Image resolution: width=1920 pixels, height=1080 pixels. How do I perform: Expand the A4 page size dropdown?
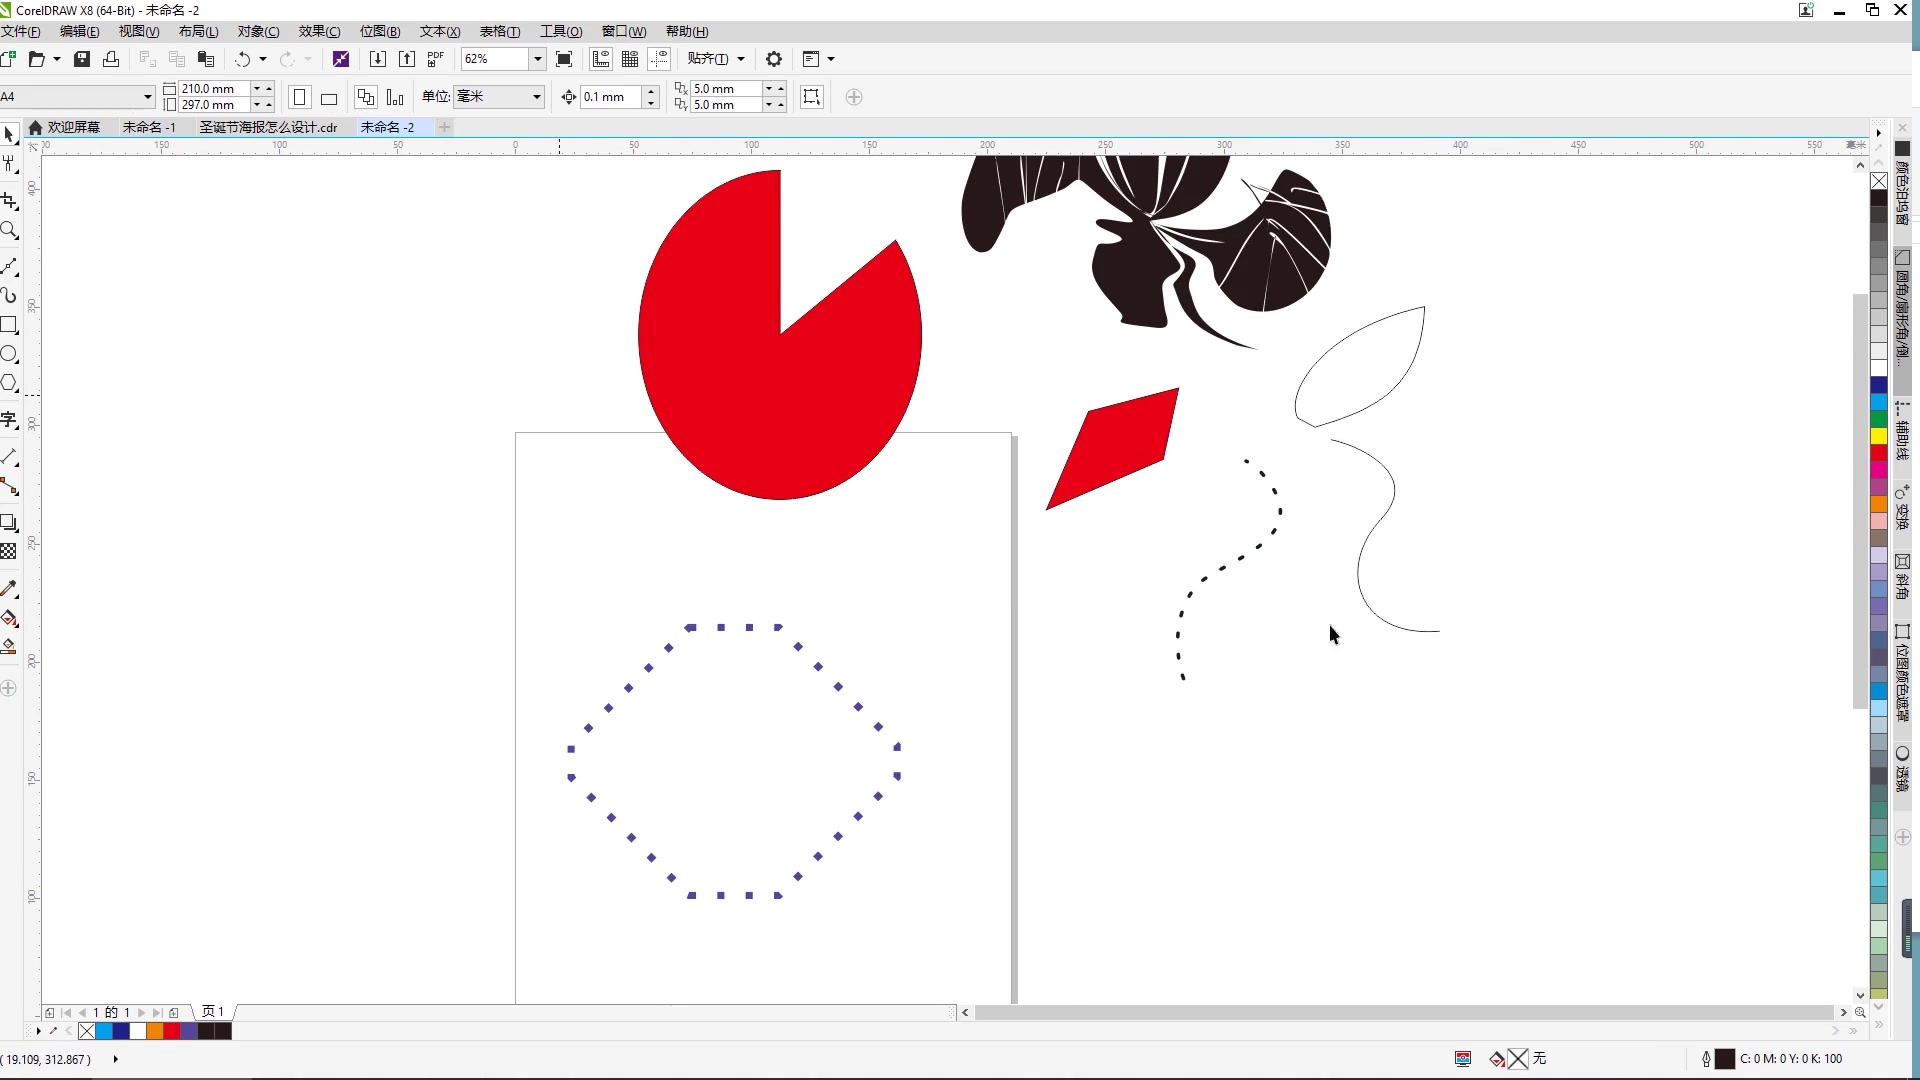(148, 97)
